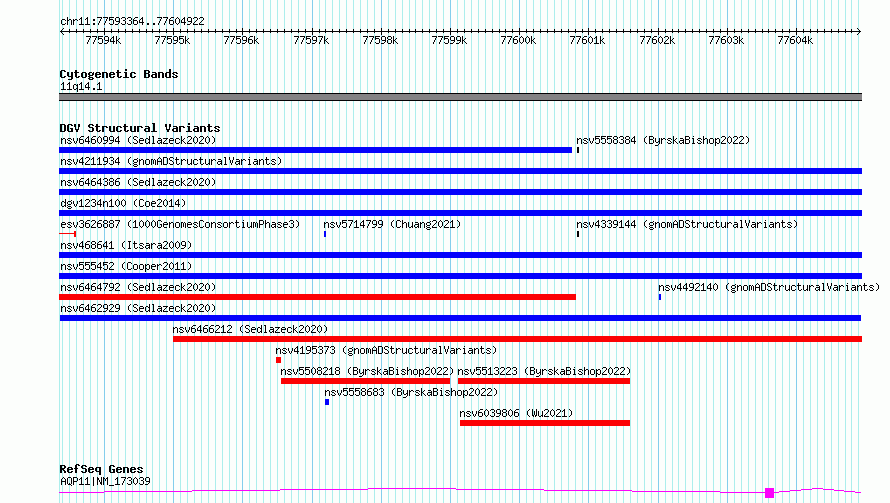Click the Cytogenetic Bands track title
This screenshot has height=503, width=890.
[119, 74]
